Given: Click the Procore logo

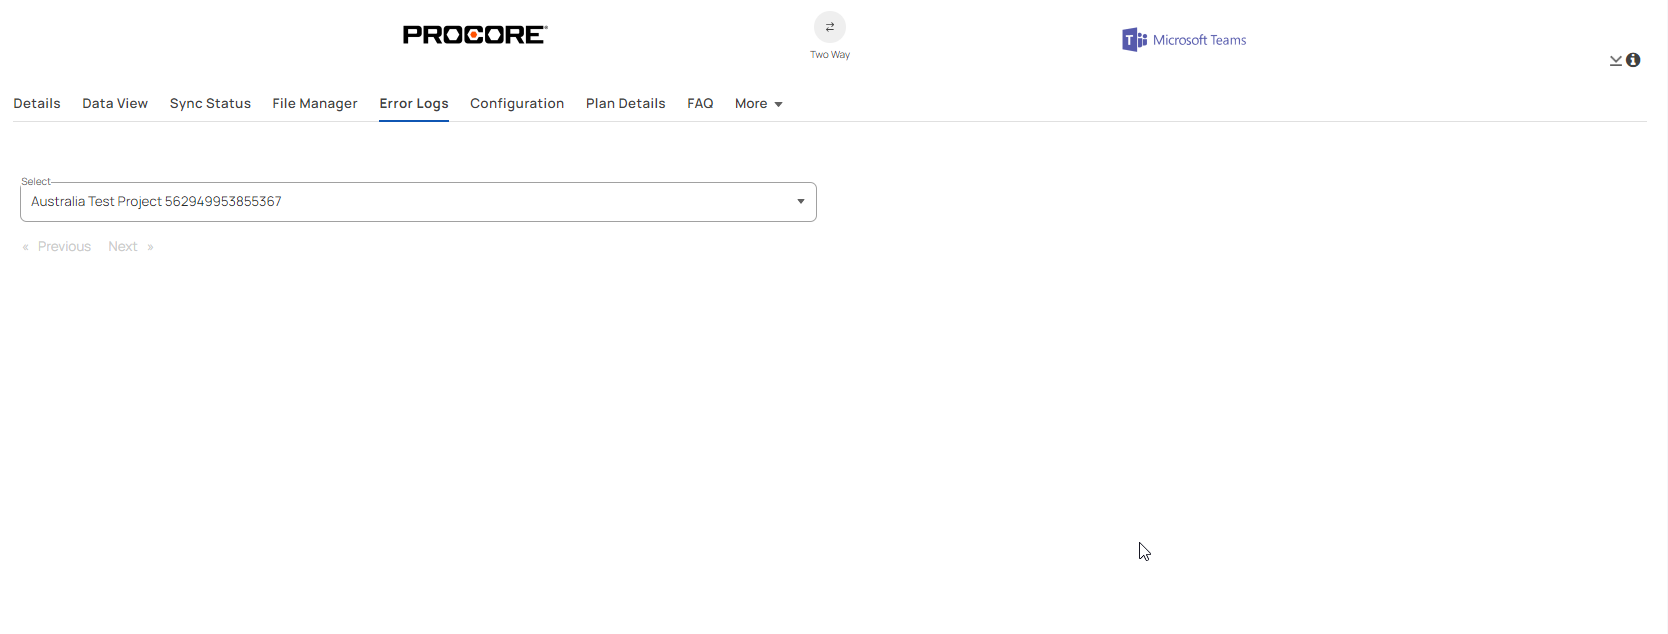Looking at the screenshot, I should click(x=475, y=35).
